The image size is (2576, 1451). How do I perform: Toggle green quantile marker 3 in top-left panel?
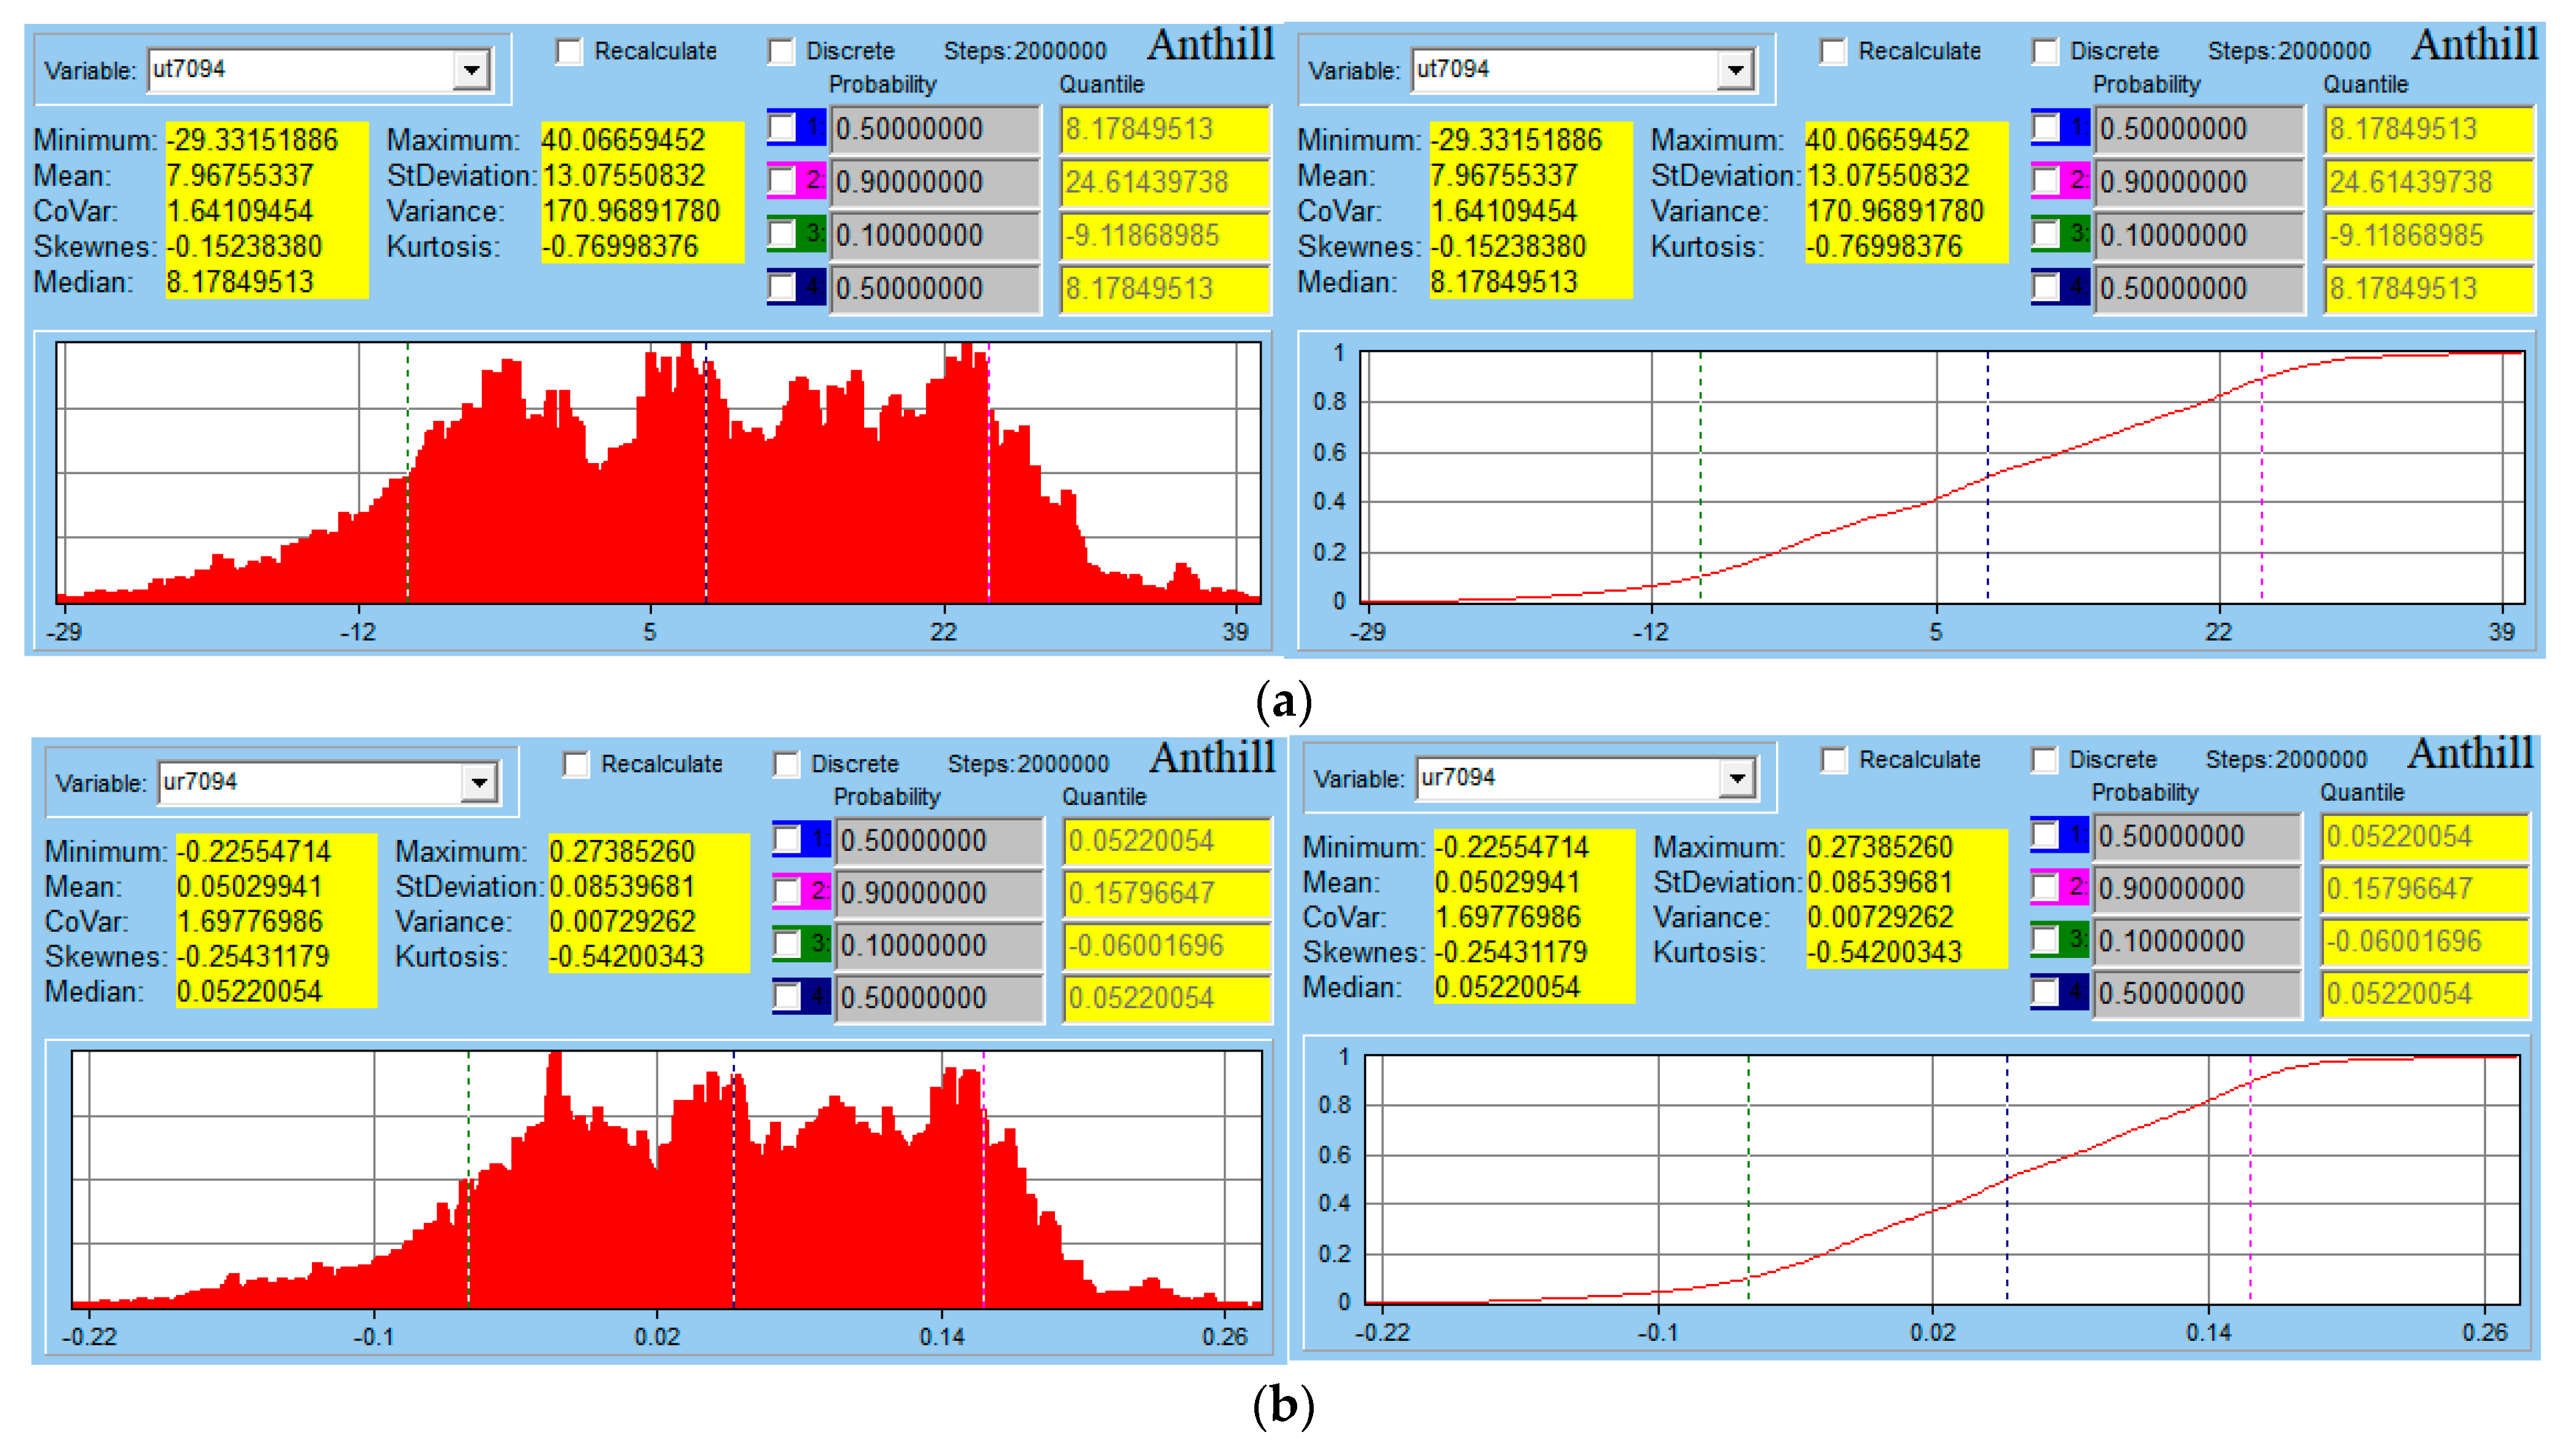click(782, 234)
